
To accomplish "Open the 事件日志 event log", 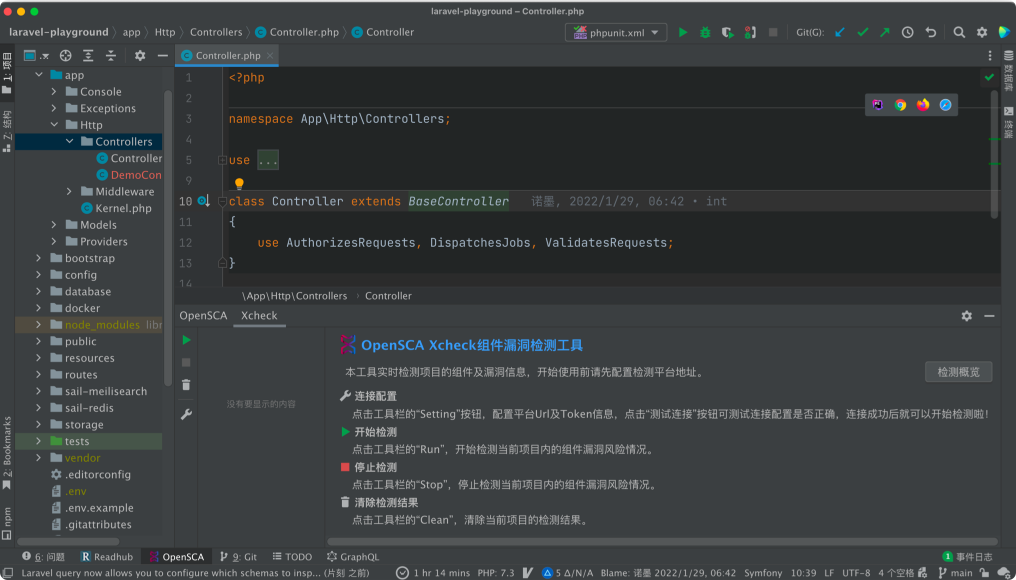I will tap(967, 557).
